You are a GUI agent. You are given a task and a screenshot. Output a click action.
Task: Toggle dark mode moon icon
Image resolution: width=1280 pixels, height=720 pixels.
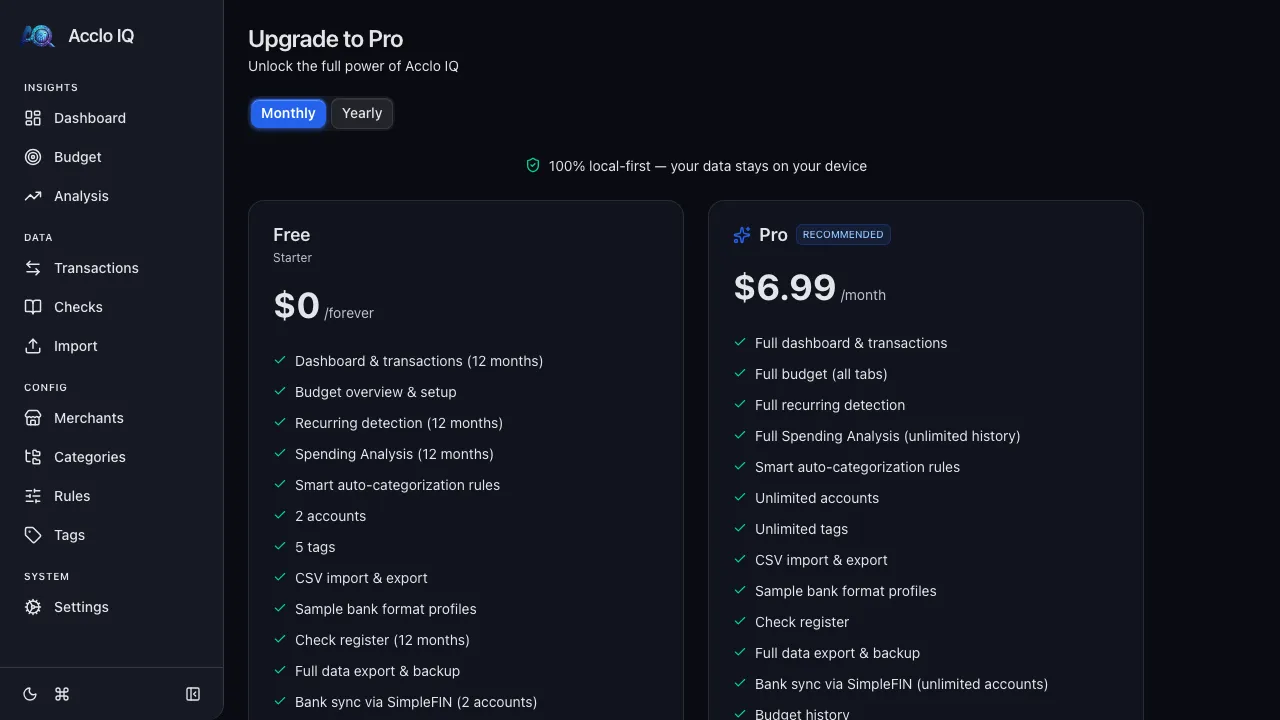pos(30,694)
